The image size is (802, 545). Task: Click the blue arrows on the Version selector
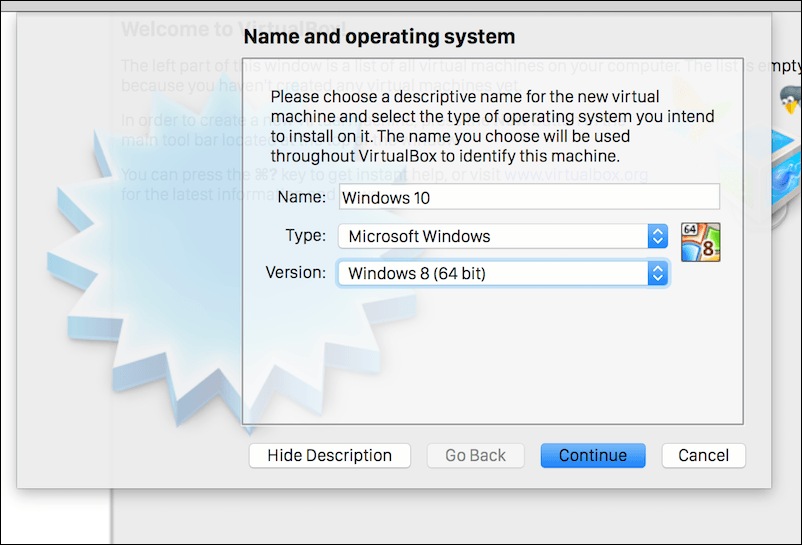pos(657,273)
